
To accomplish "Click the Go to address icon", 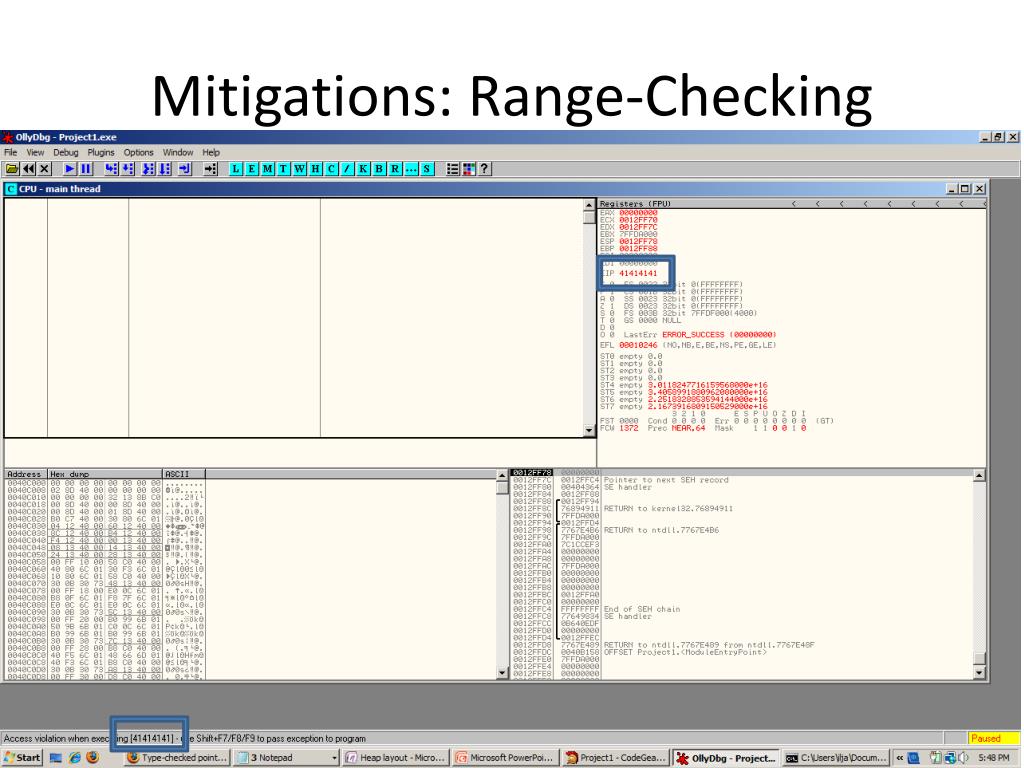I will coord(210,168).
